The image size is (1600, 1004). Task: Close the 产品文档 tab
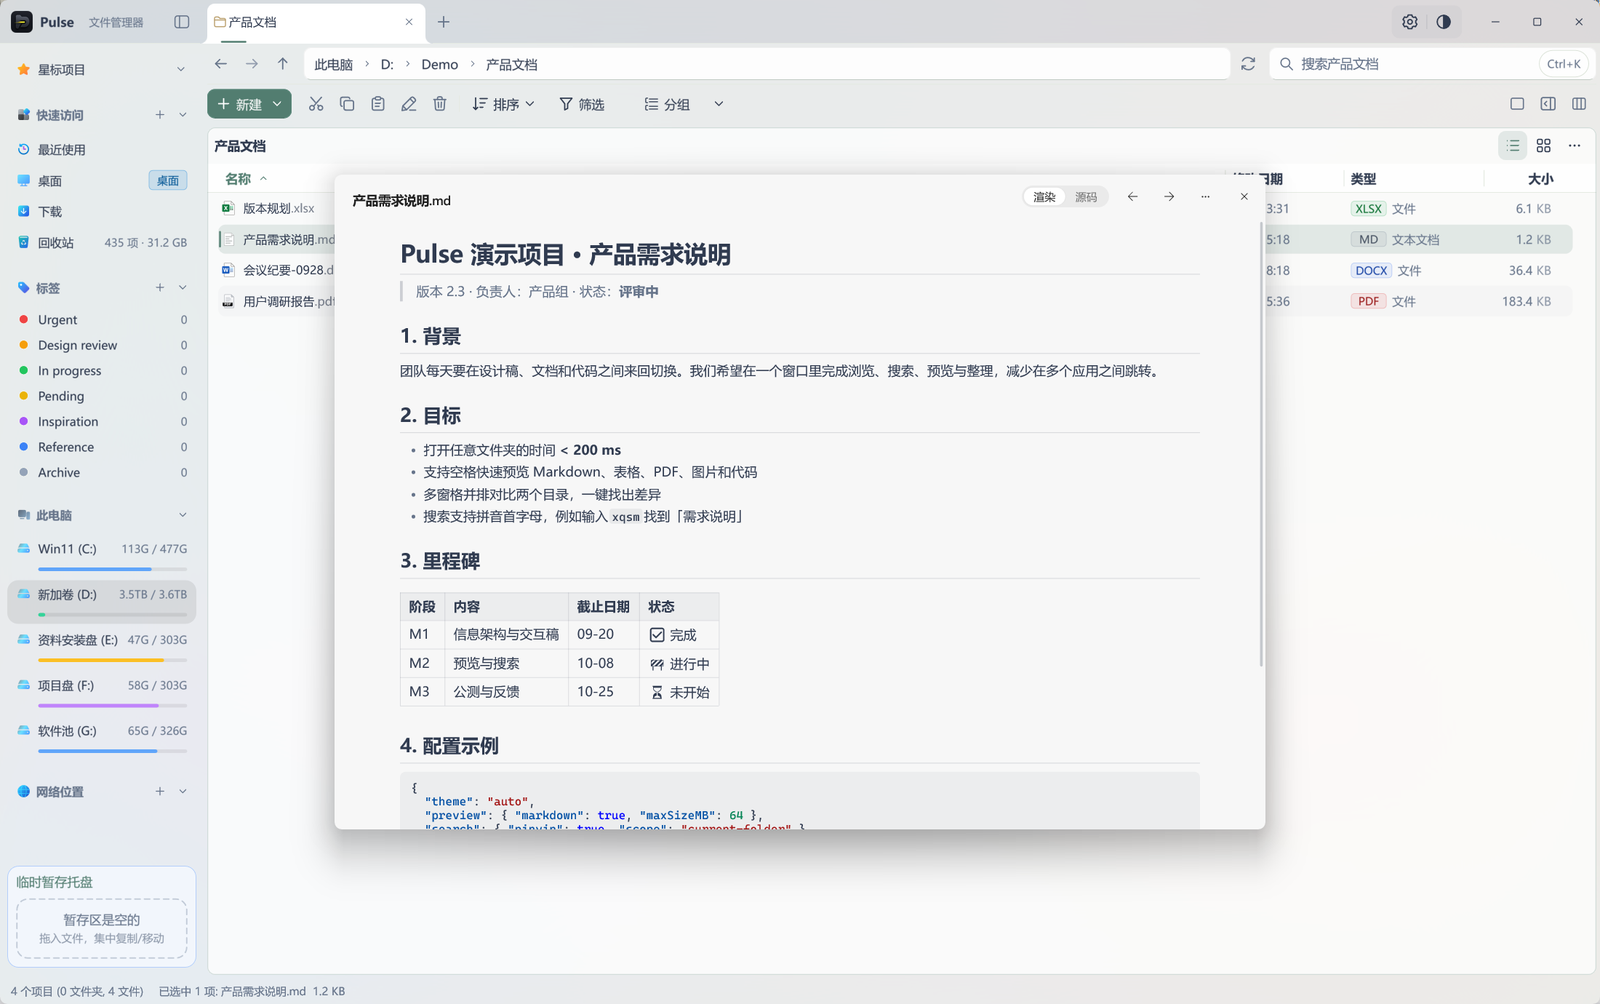[x=409, y=22]
